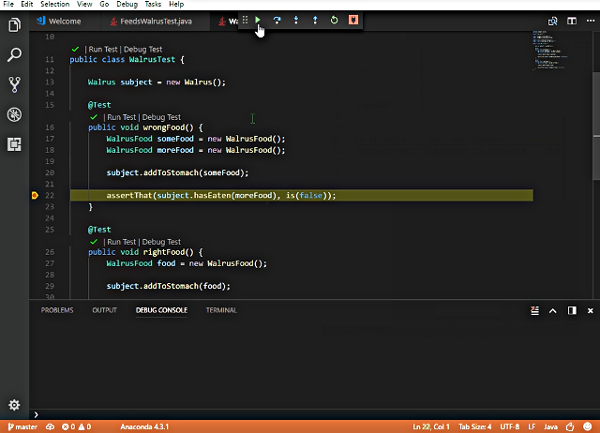Click Debug Test above wrongFood method
The height and width of the screenshot is (433, 600).
click(x=161, y=117)
